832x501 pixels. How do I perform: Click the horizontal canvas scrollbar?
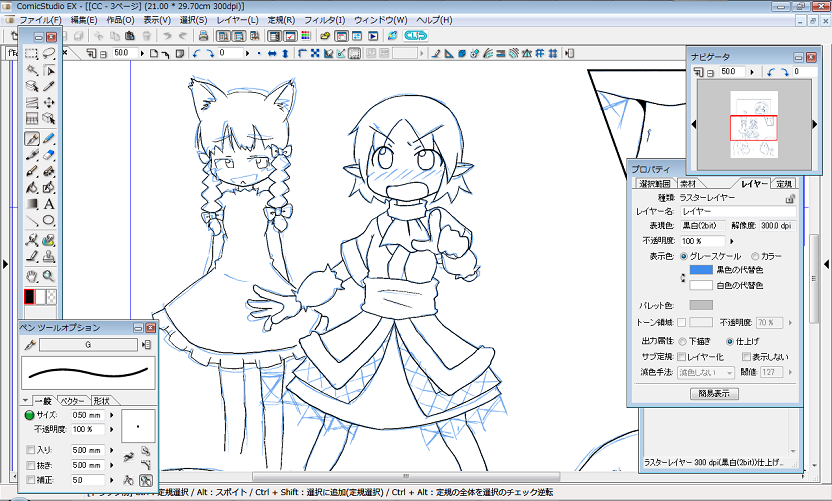point(405,476)
